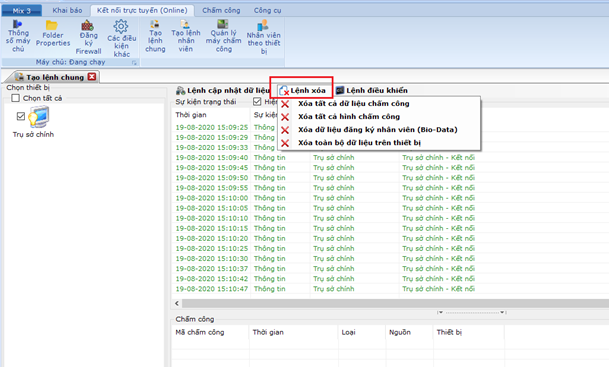Close the Tạo lệnh chung tab
Image resolution: width=609 pixels, height=367 pixels.
coord(92,77)
